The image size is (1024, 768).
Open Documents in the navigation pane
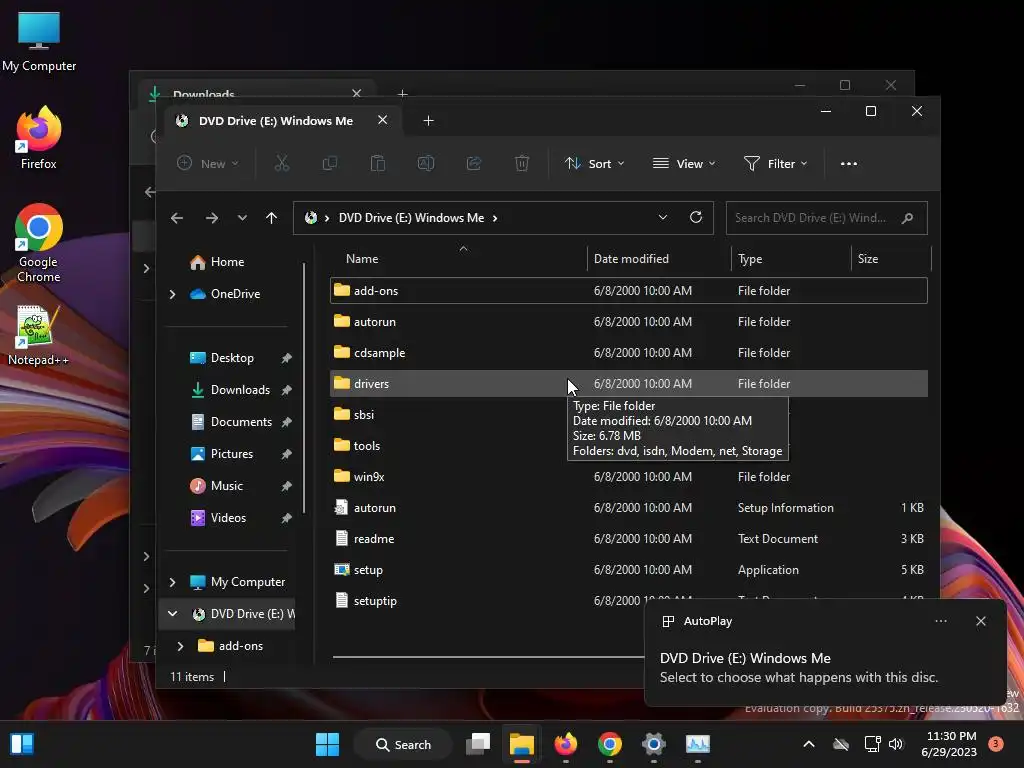click(x=240, y=422)
